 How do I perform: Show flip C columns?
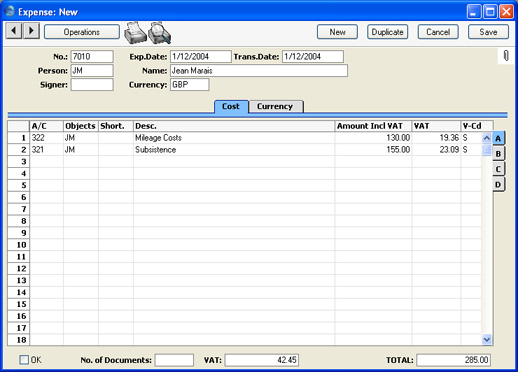498,169
